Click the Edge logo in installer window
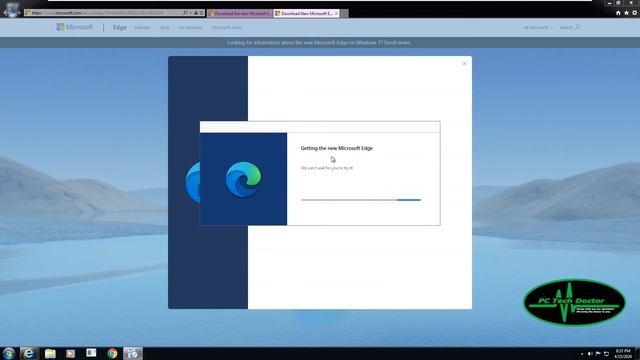 coord(243,179)
